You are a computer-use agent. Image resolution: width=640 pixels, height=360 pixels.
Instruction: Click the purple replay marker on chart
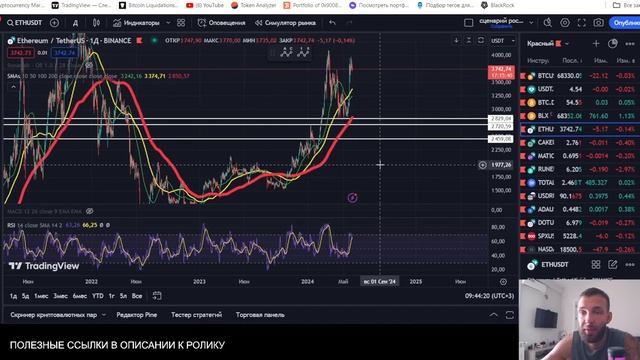click(352, 198)
